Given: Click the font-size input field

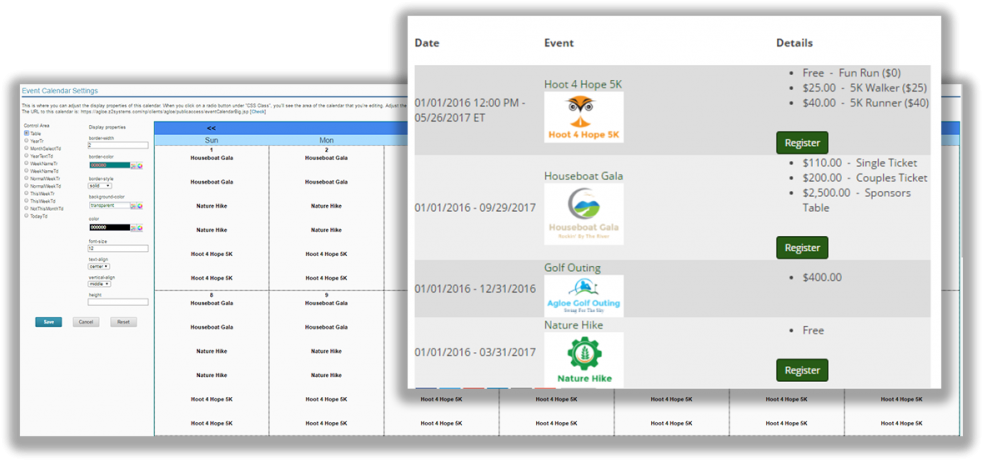Looking at the screenshot, I should 118,248.
